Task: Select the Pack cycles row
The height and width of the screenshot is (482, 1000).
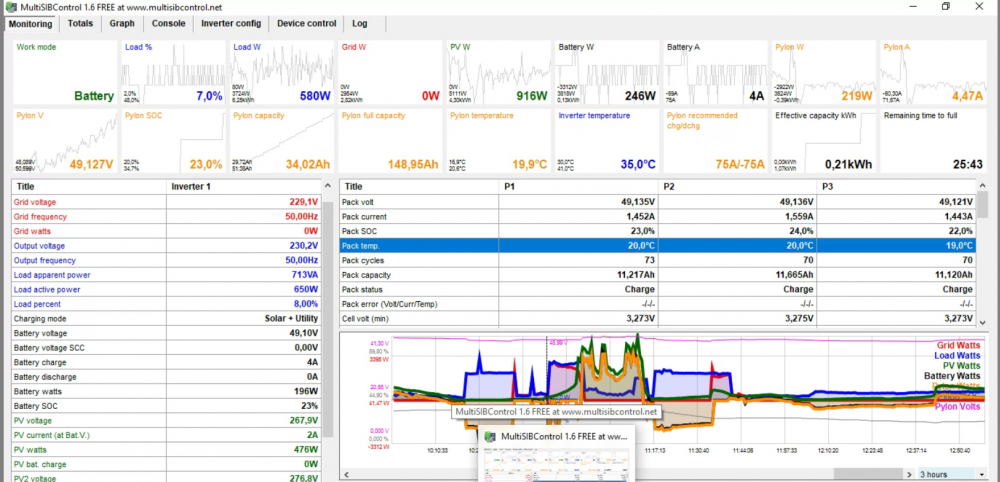Action: pos(658,260)
